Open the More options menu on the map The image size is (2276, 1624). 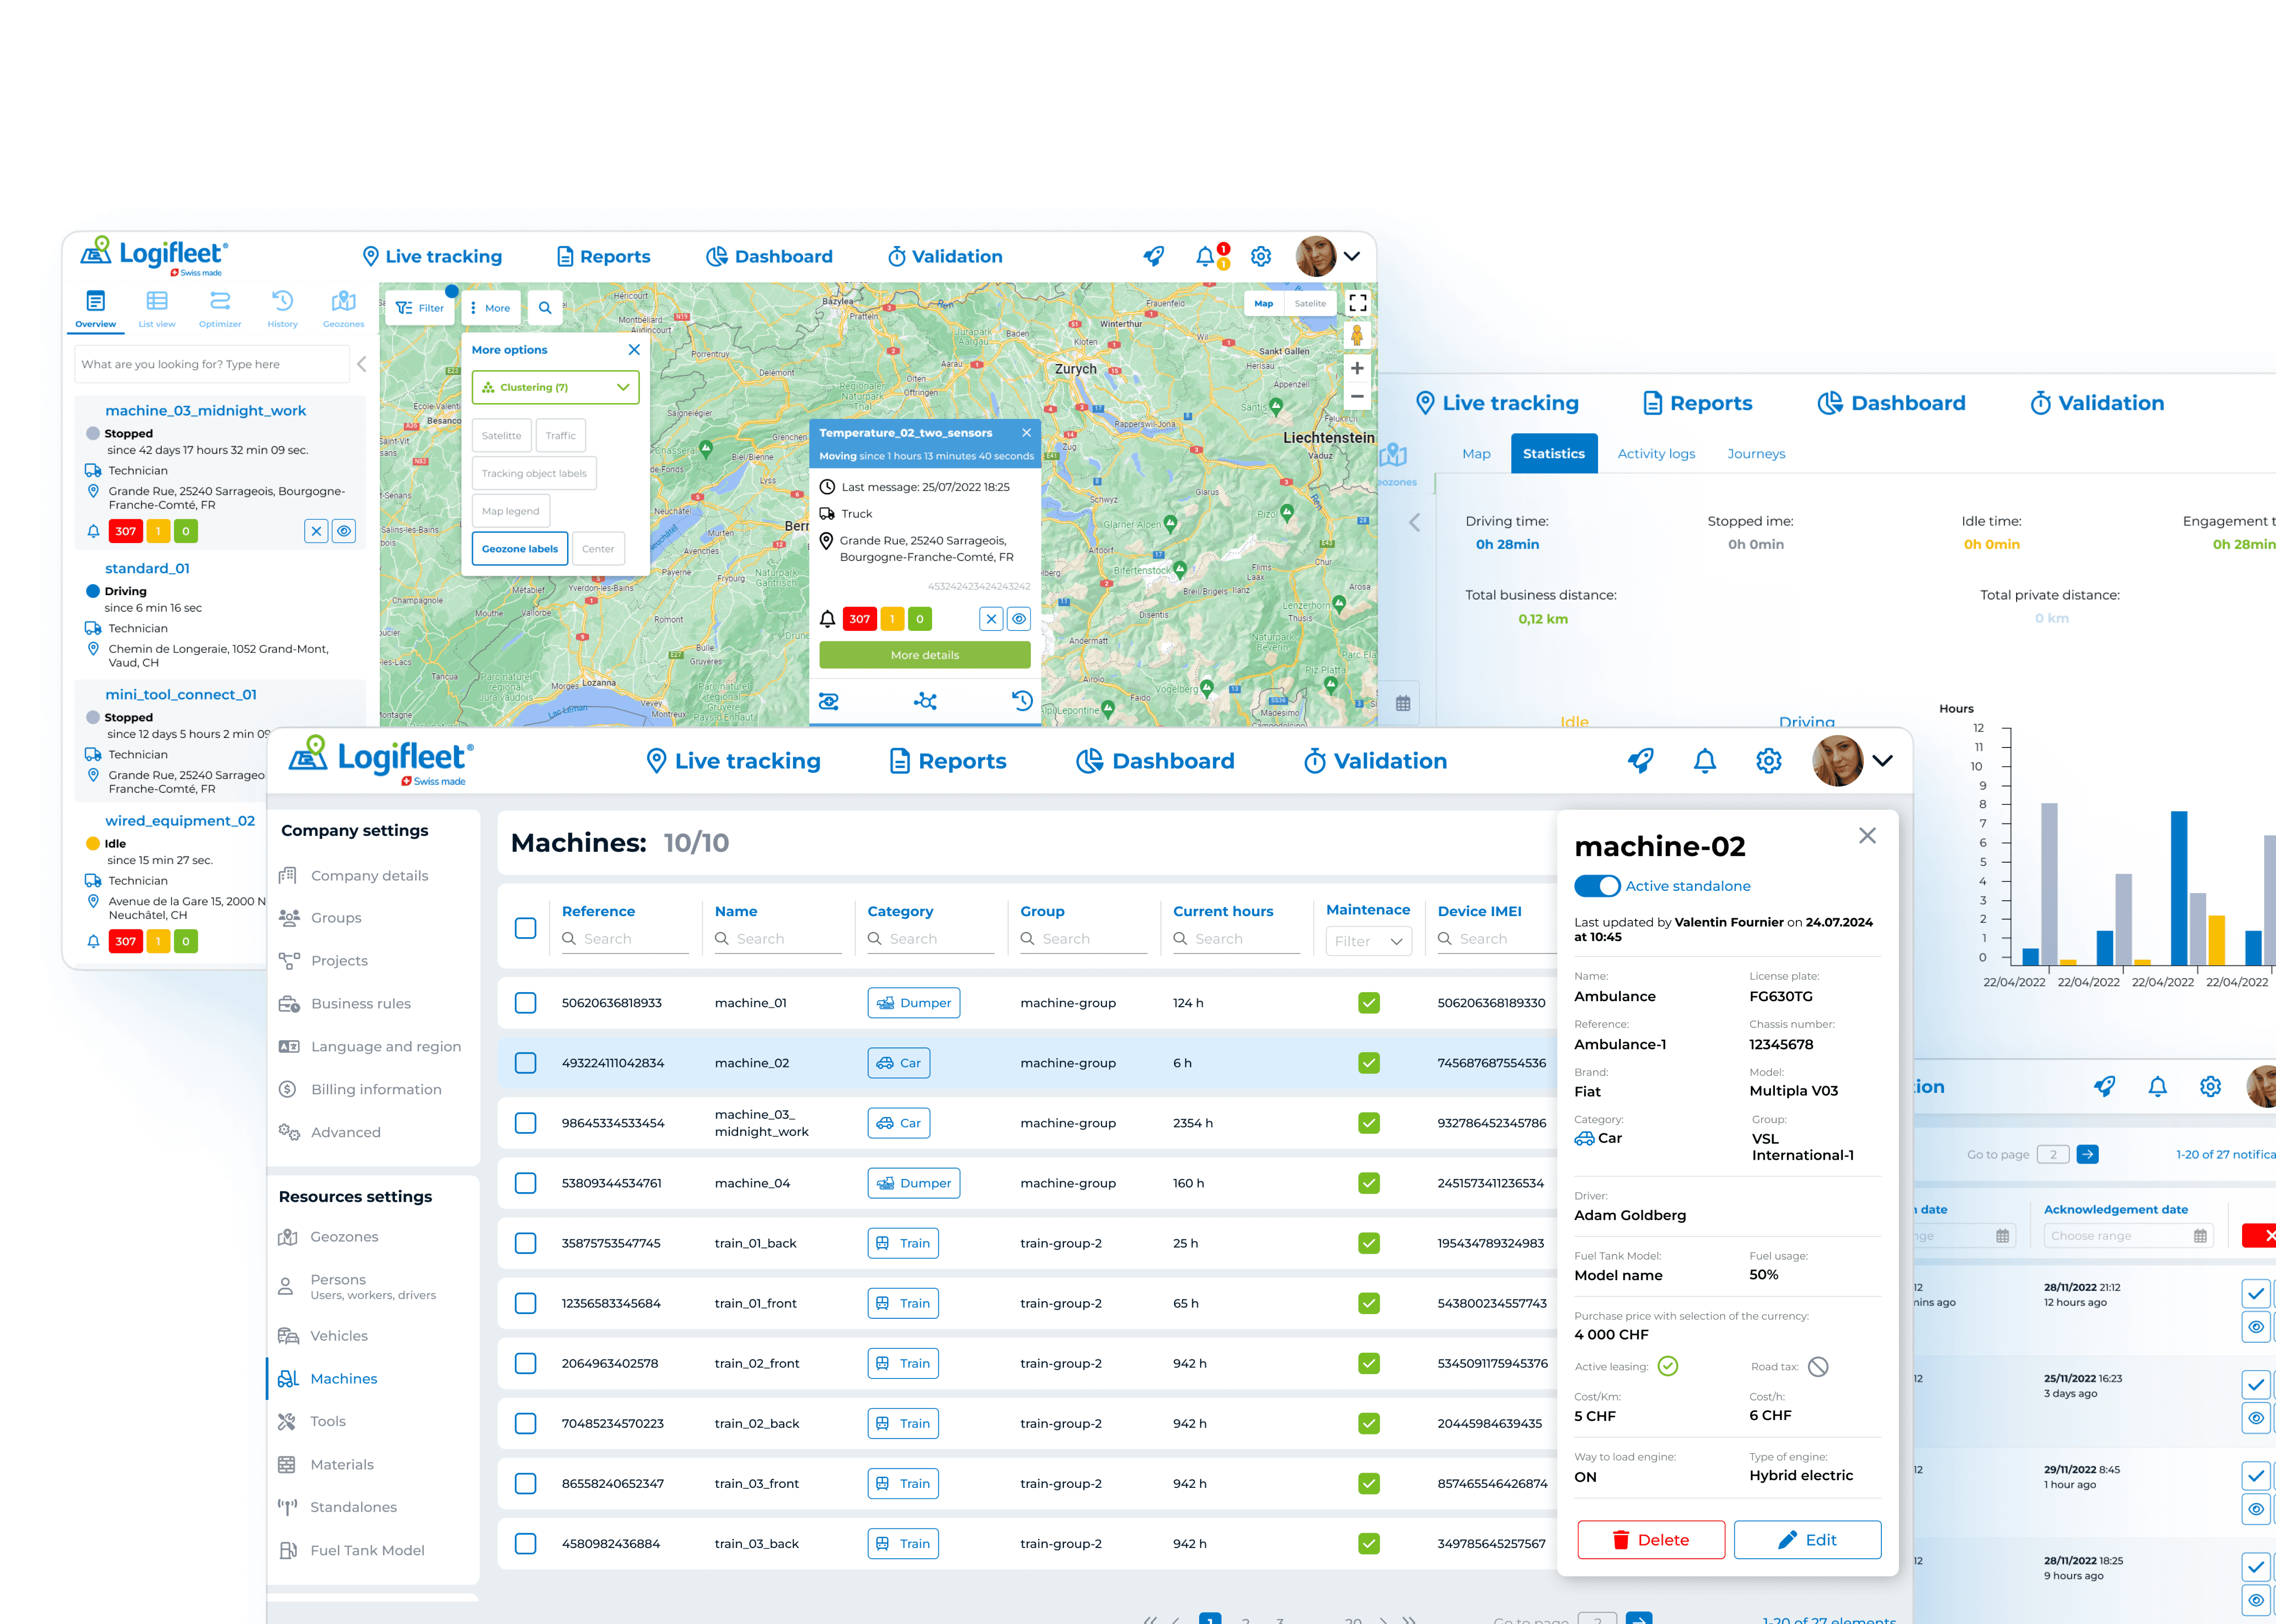491,308
